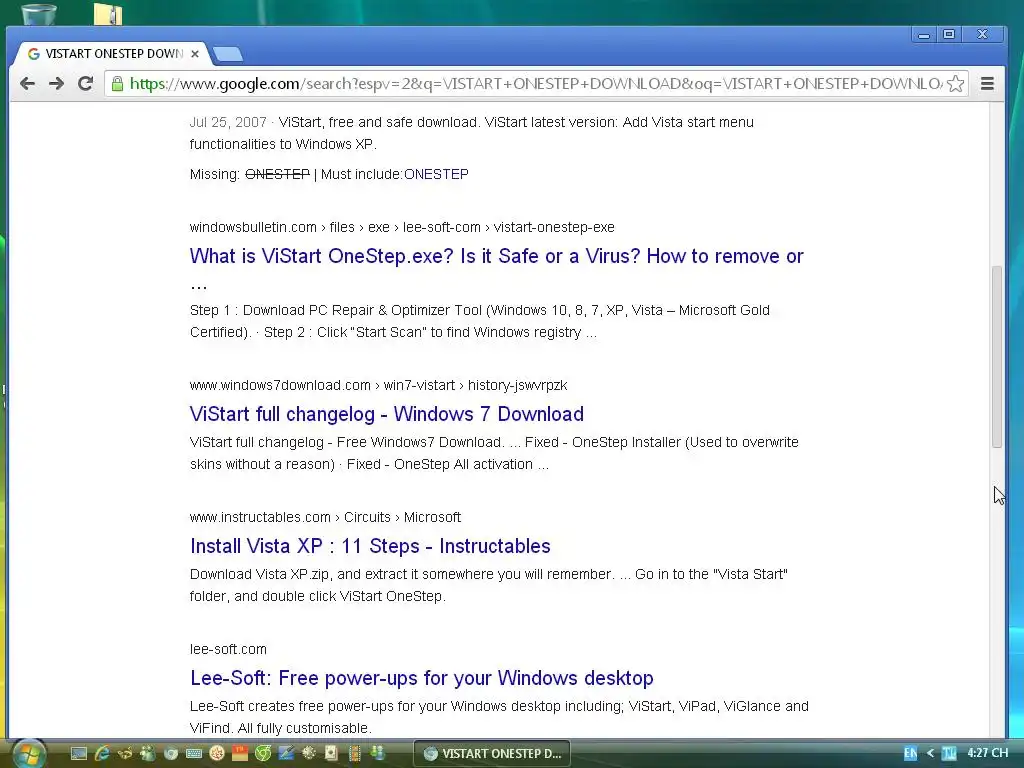
Task: Click the page's vertical scrollbar thumb
Action: coord(997,357)
